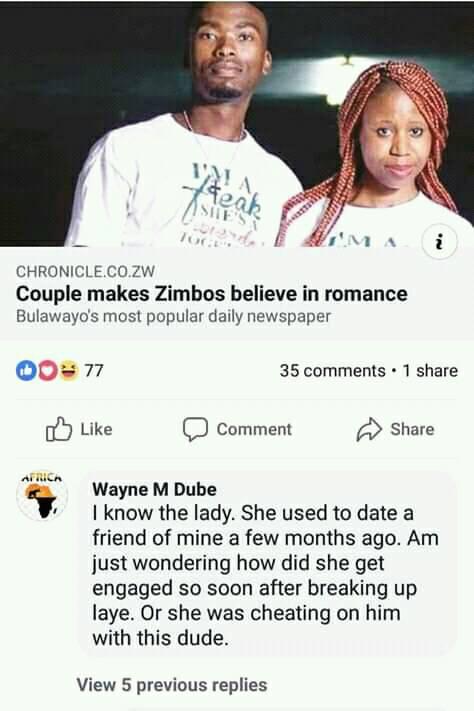Click the CHRONICLE.CO.ZW source label
The height and width of the screenshot is (711, 474).
(x=85, y=271)
